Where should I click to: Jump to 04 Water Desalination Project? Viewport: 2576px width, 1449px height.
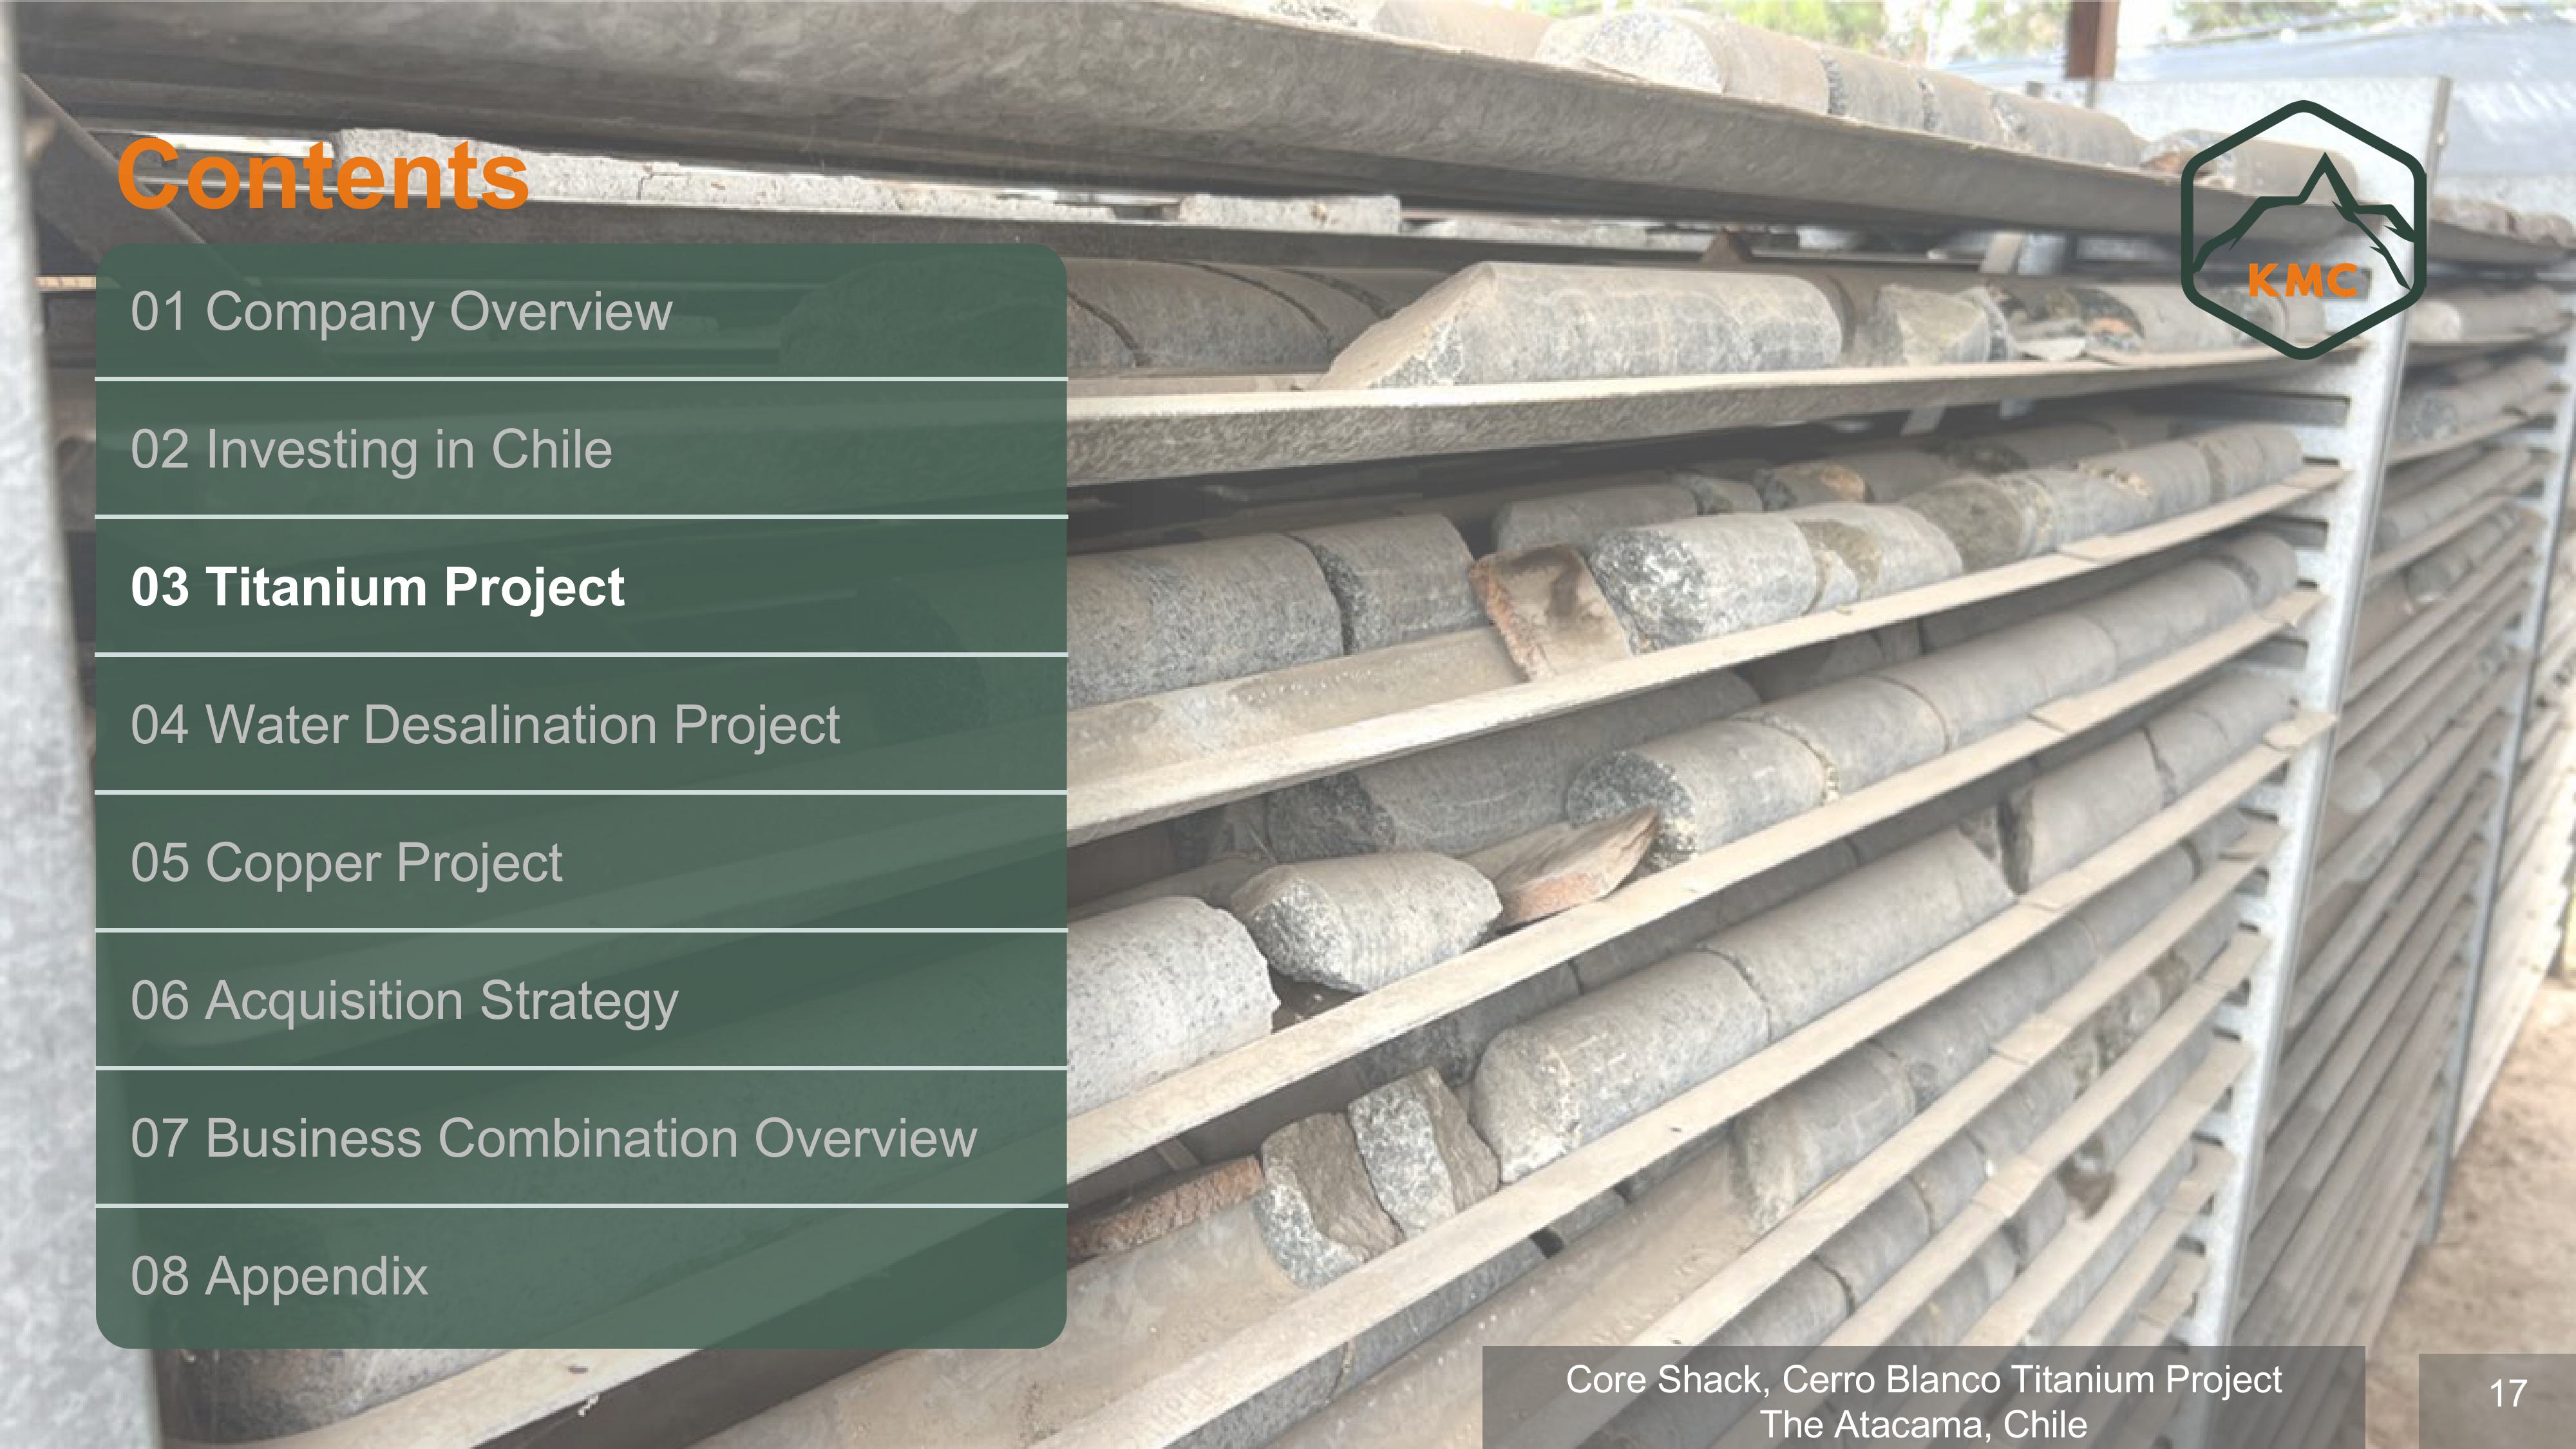[x=581, y=725]
